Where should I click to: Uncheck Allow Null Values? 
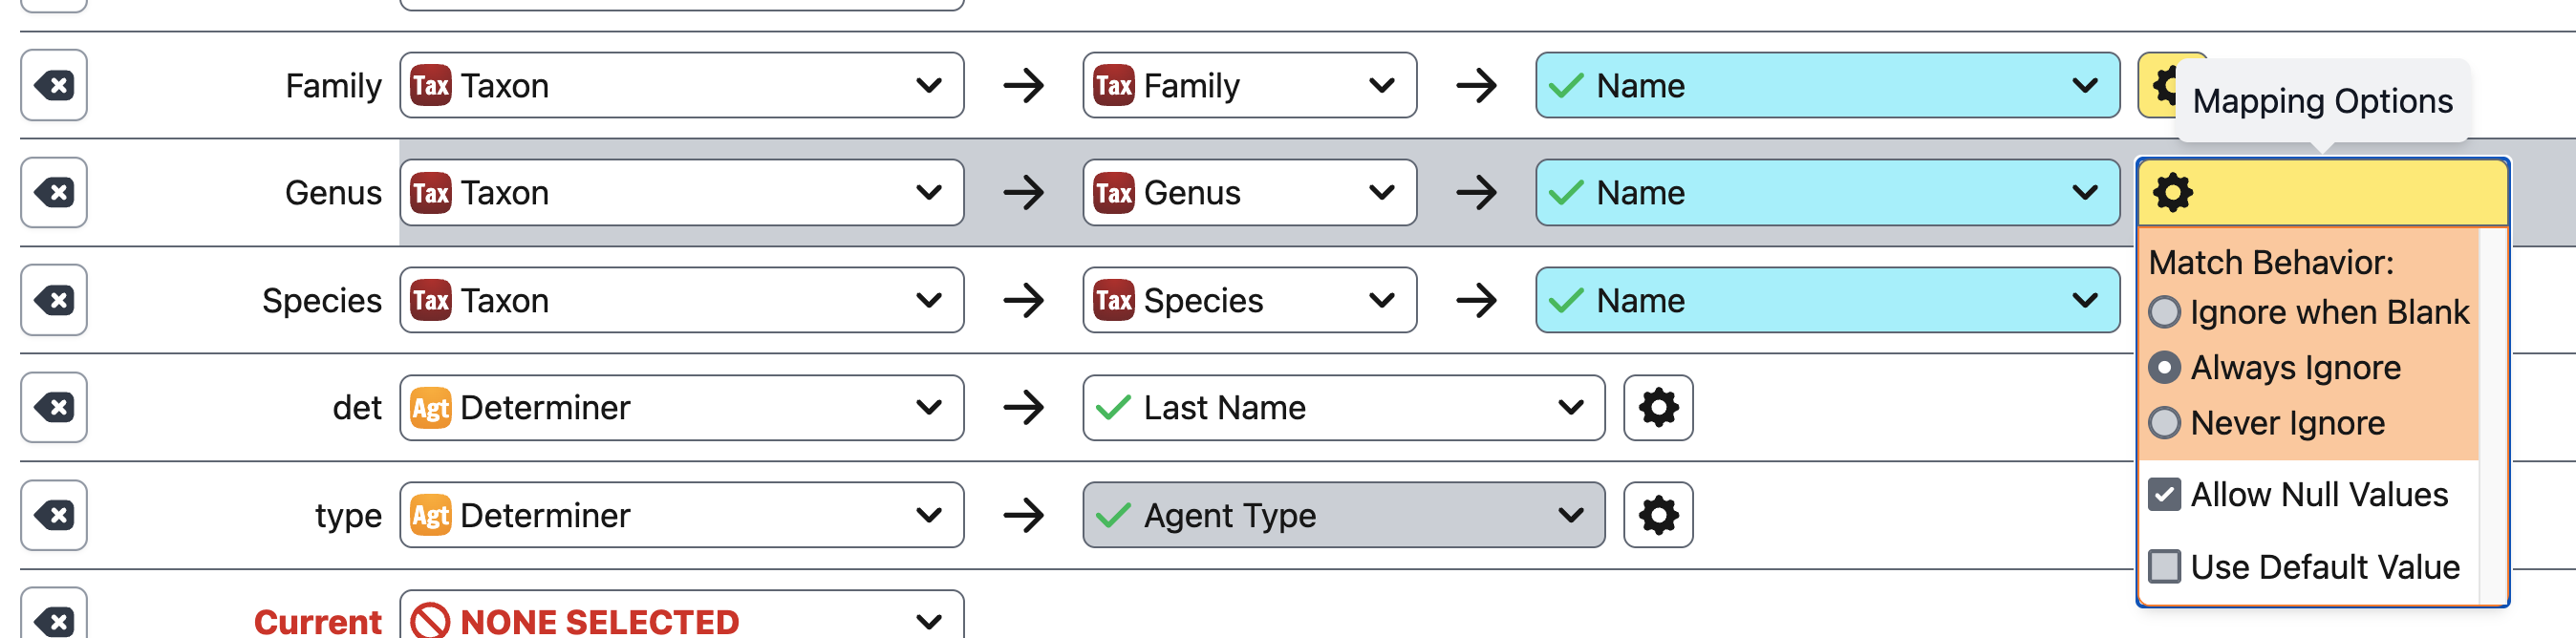pos(2164,495)
